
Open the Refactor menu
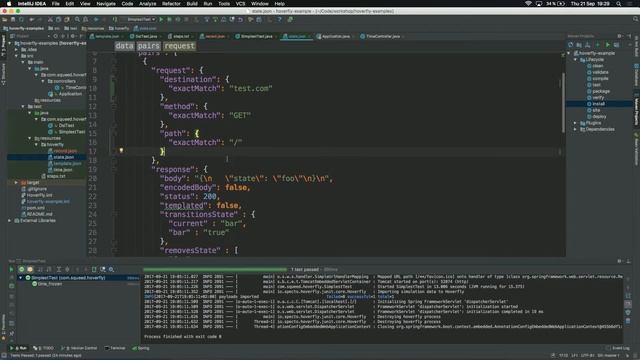pyautogui.click(x=171, y=4)
